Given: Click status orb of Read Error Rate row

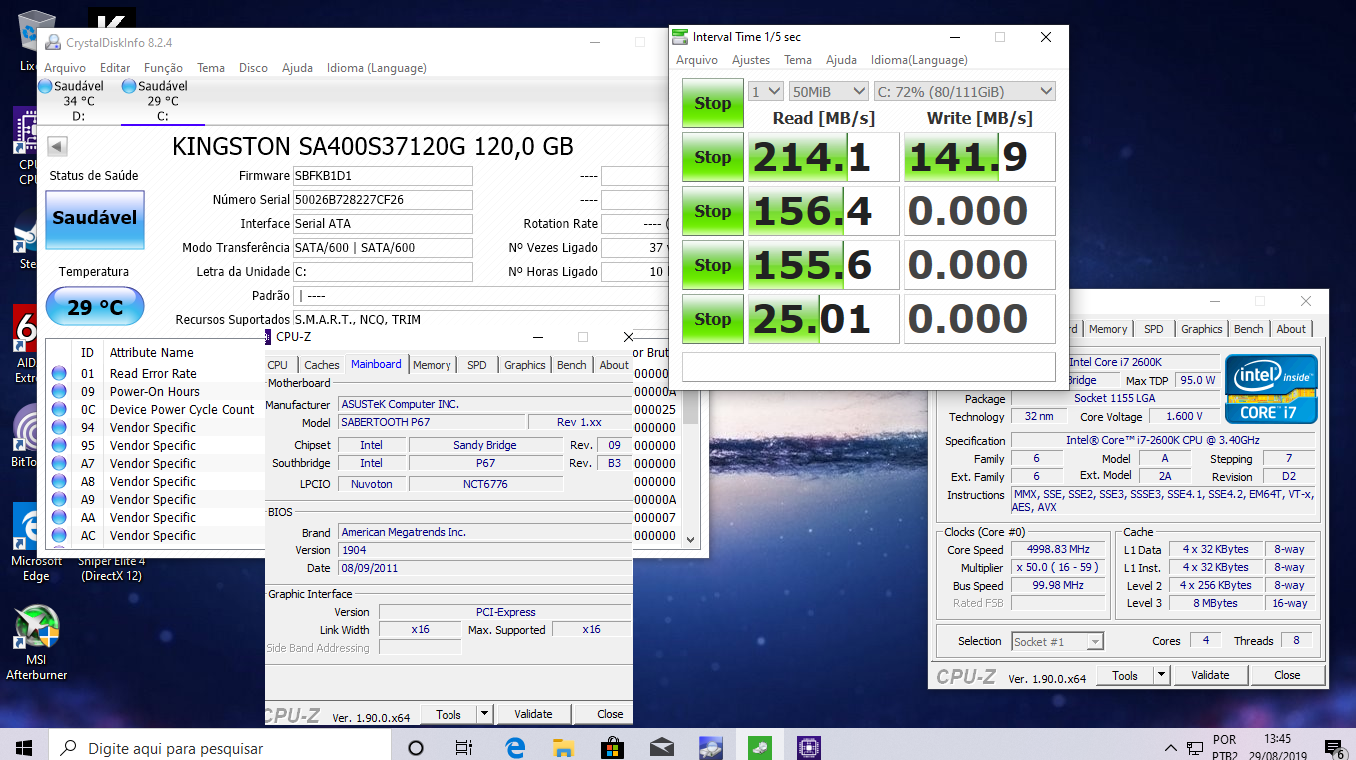Looking at the screenshot, I should (x=59, y=374).
